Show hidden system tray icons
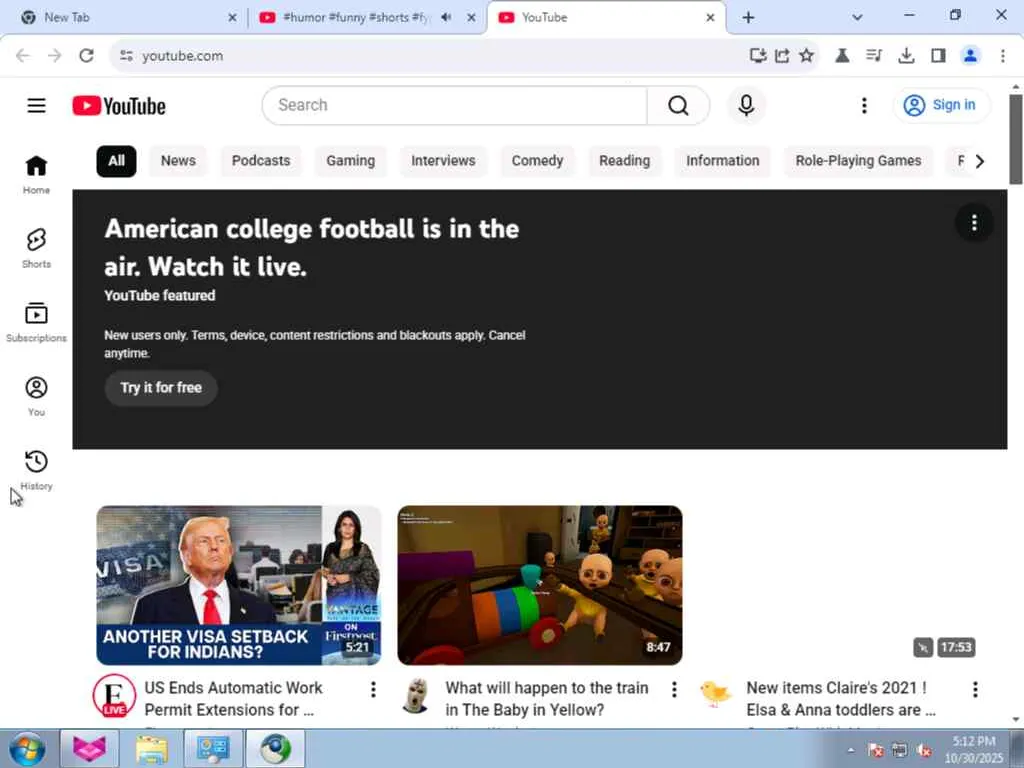 coord(851,750)
